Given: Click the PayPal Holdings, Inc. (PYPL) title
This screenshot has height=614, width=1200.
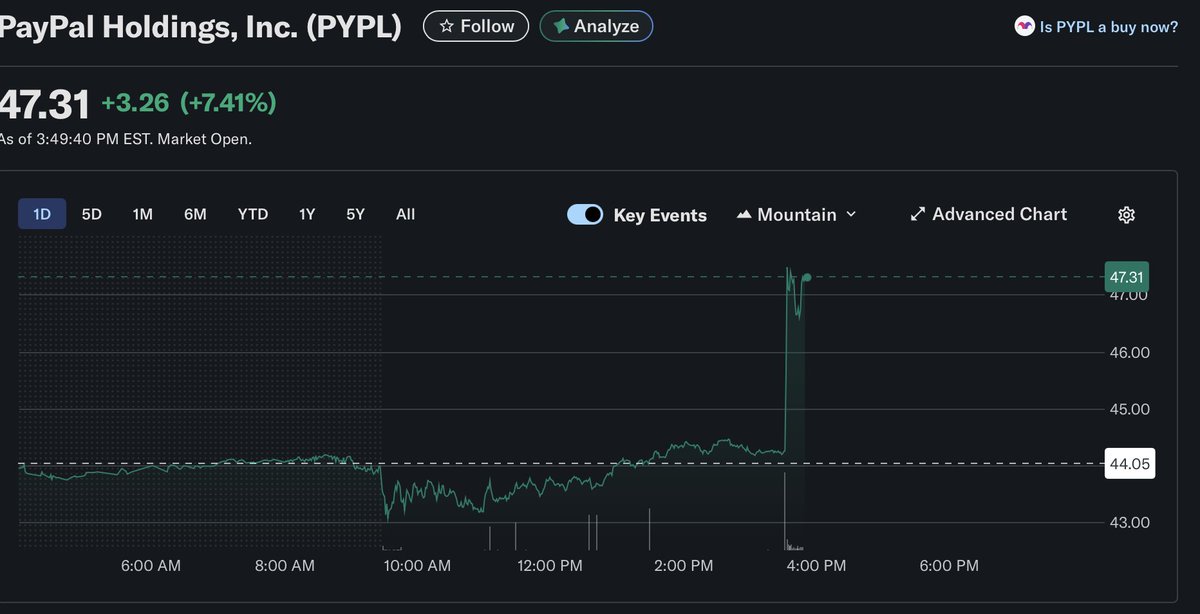Looking at the screenshot, I should pyautogui.click(x=200, y=27).
